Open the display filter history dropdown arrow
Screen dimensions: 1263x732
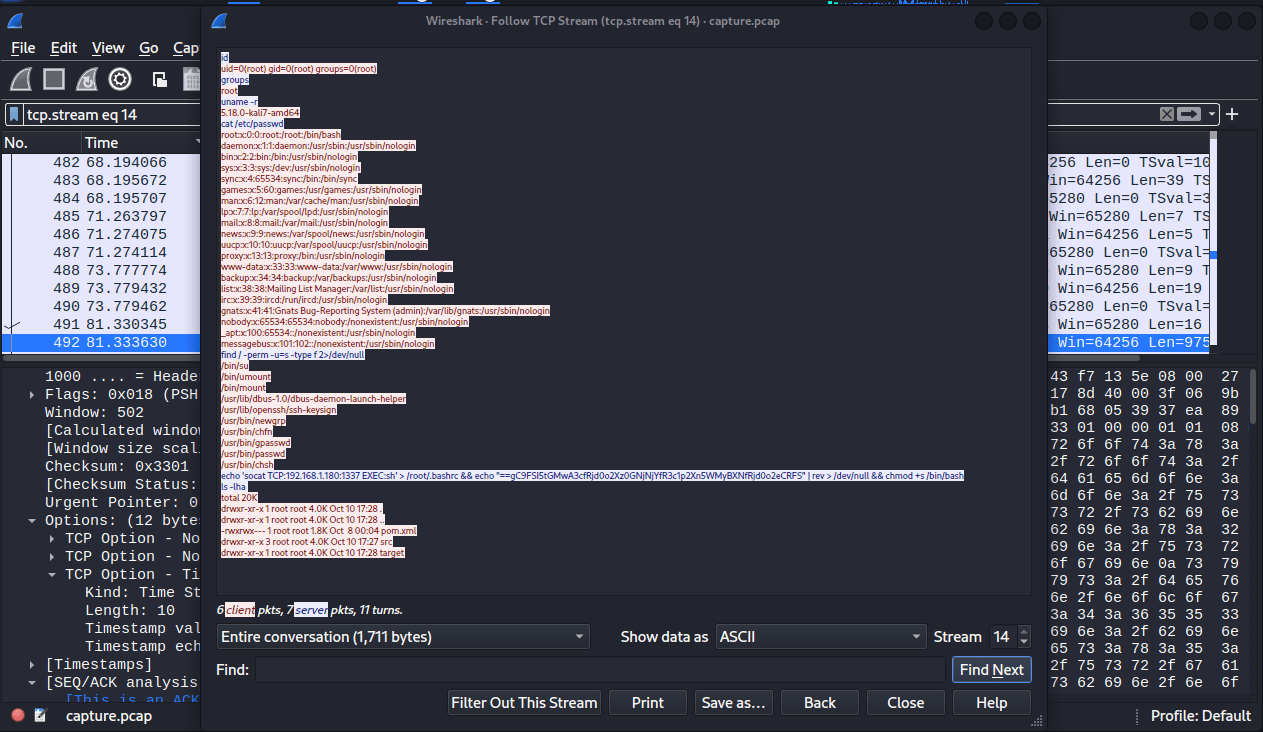1212,114
